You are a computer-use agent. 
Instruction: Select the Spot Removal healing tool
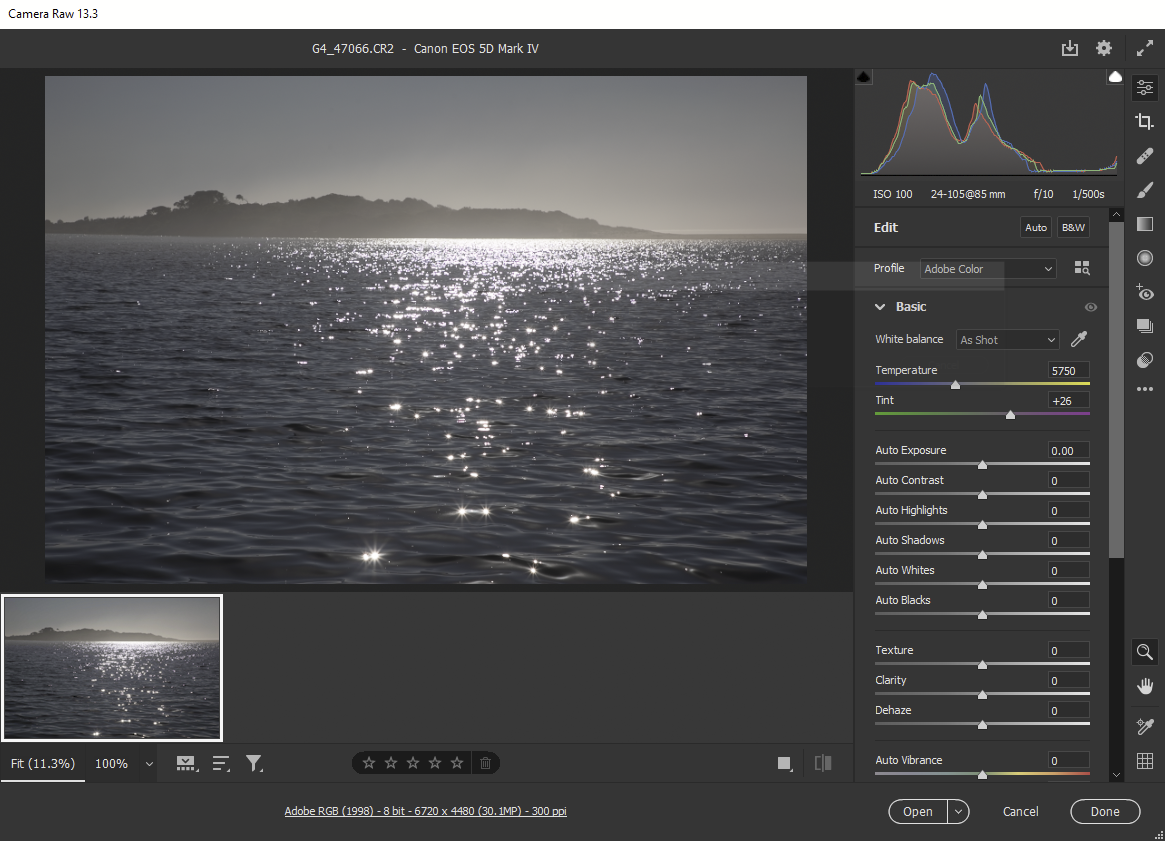pos(1145,156)
